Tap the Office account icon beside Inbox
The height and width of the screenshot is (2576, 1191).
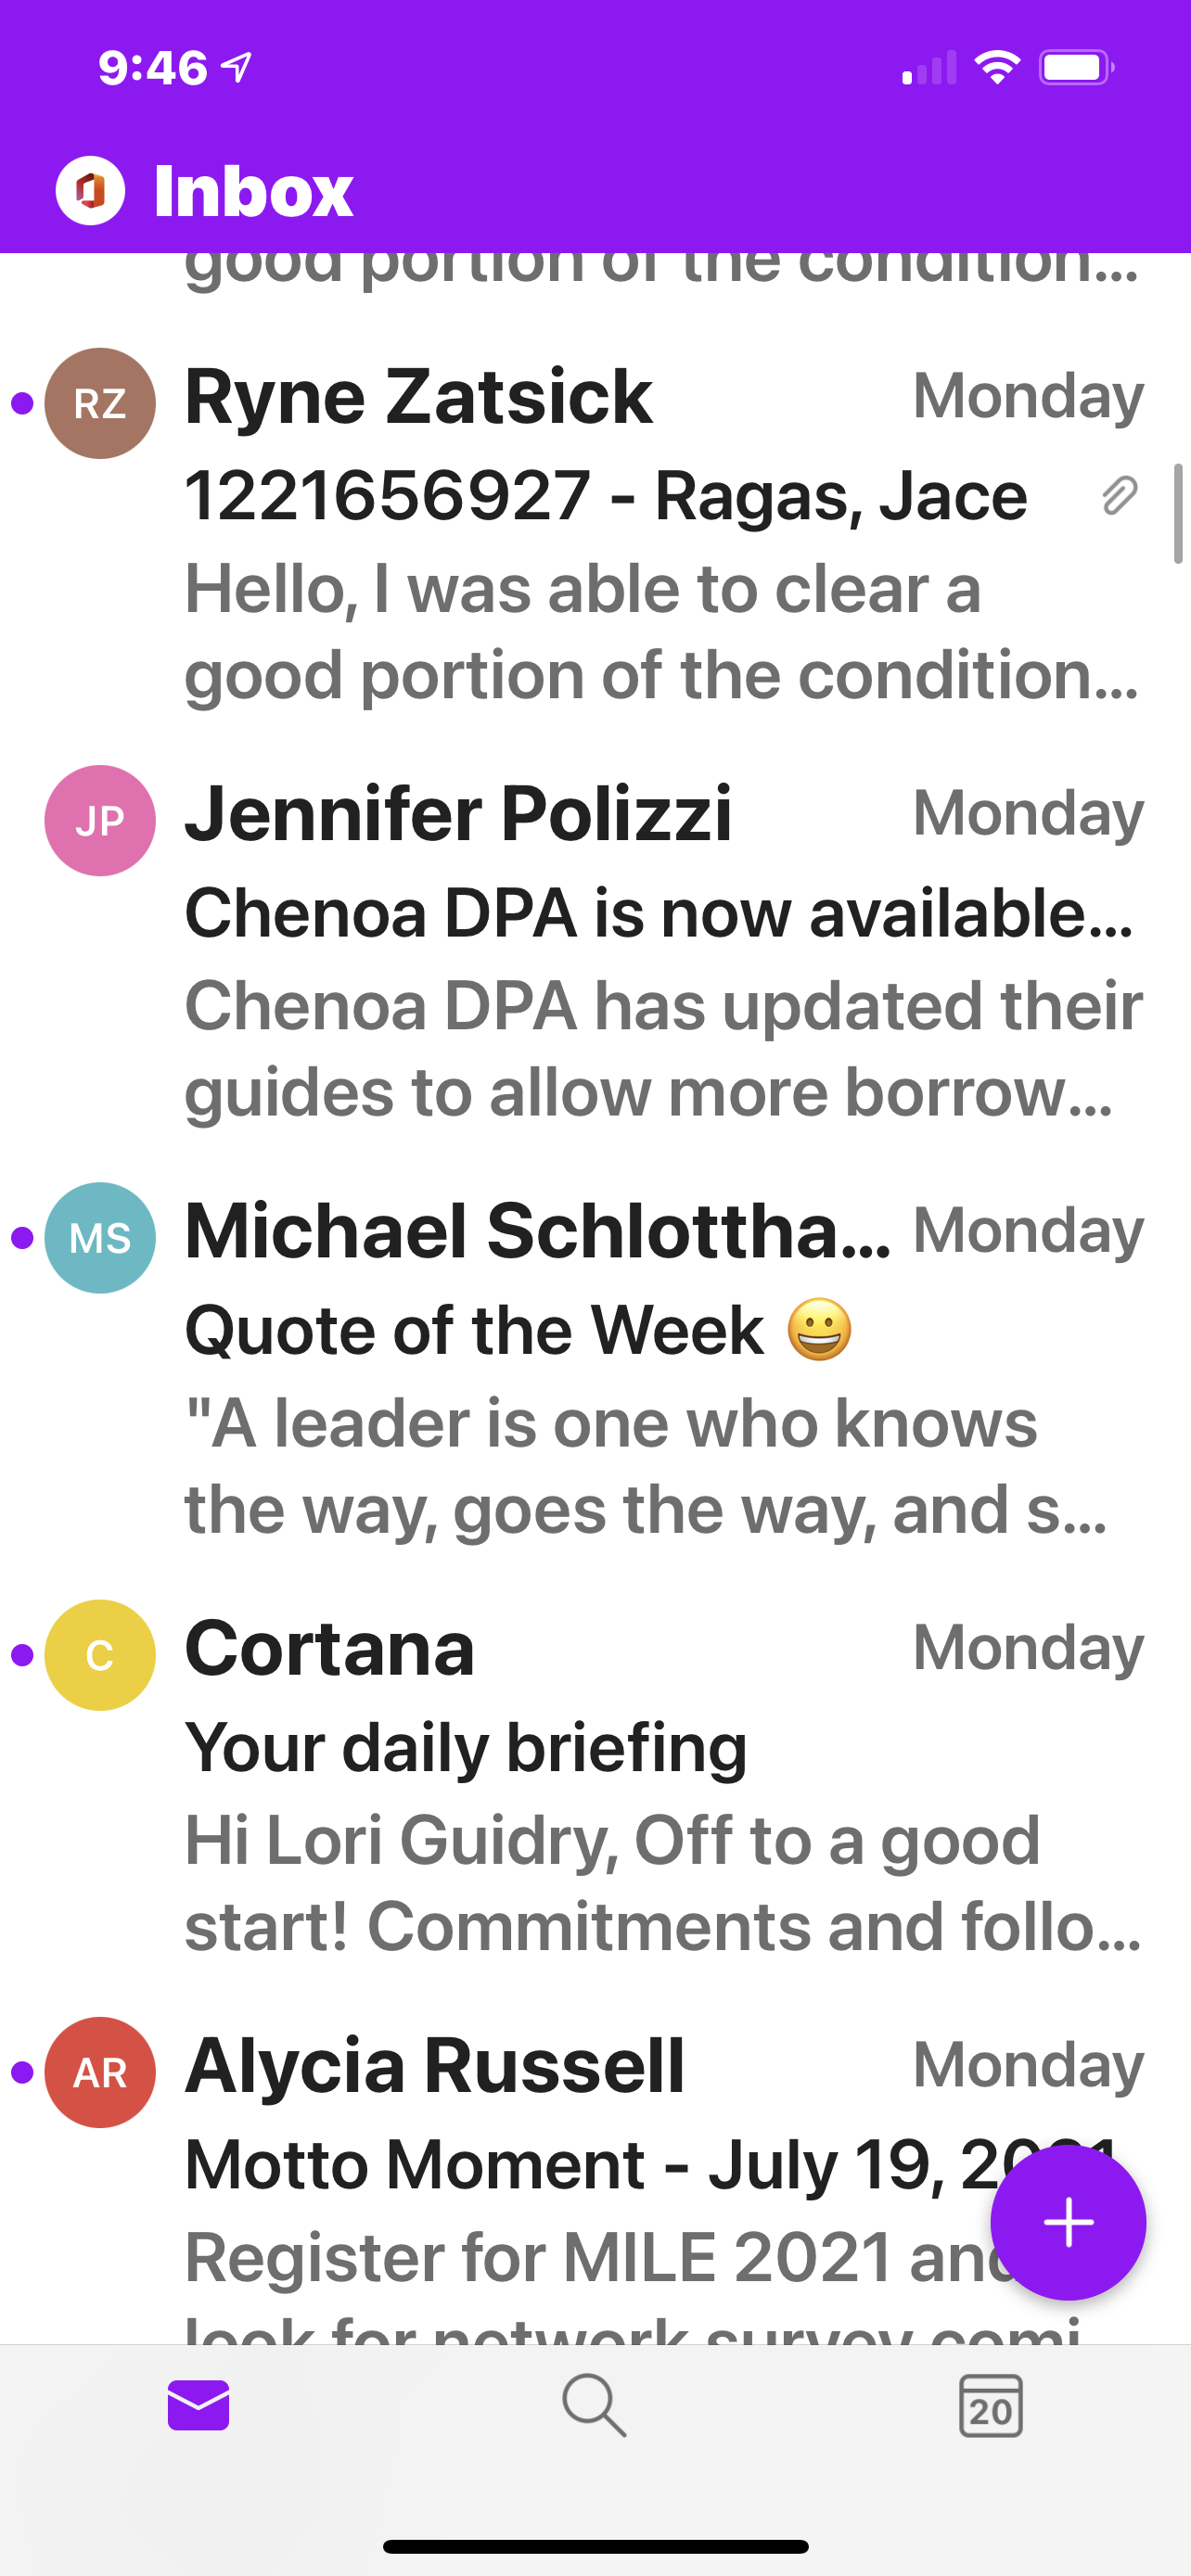90,190
